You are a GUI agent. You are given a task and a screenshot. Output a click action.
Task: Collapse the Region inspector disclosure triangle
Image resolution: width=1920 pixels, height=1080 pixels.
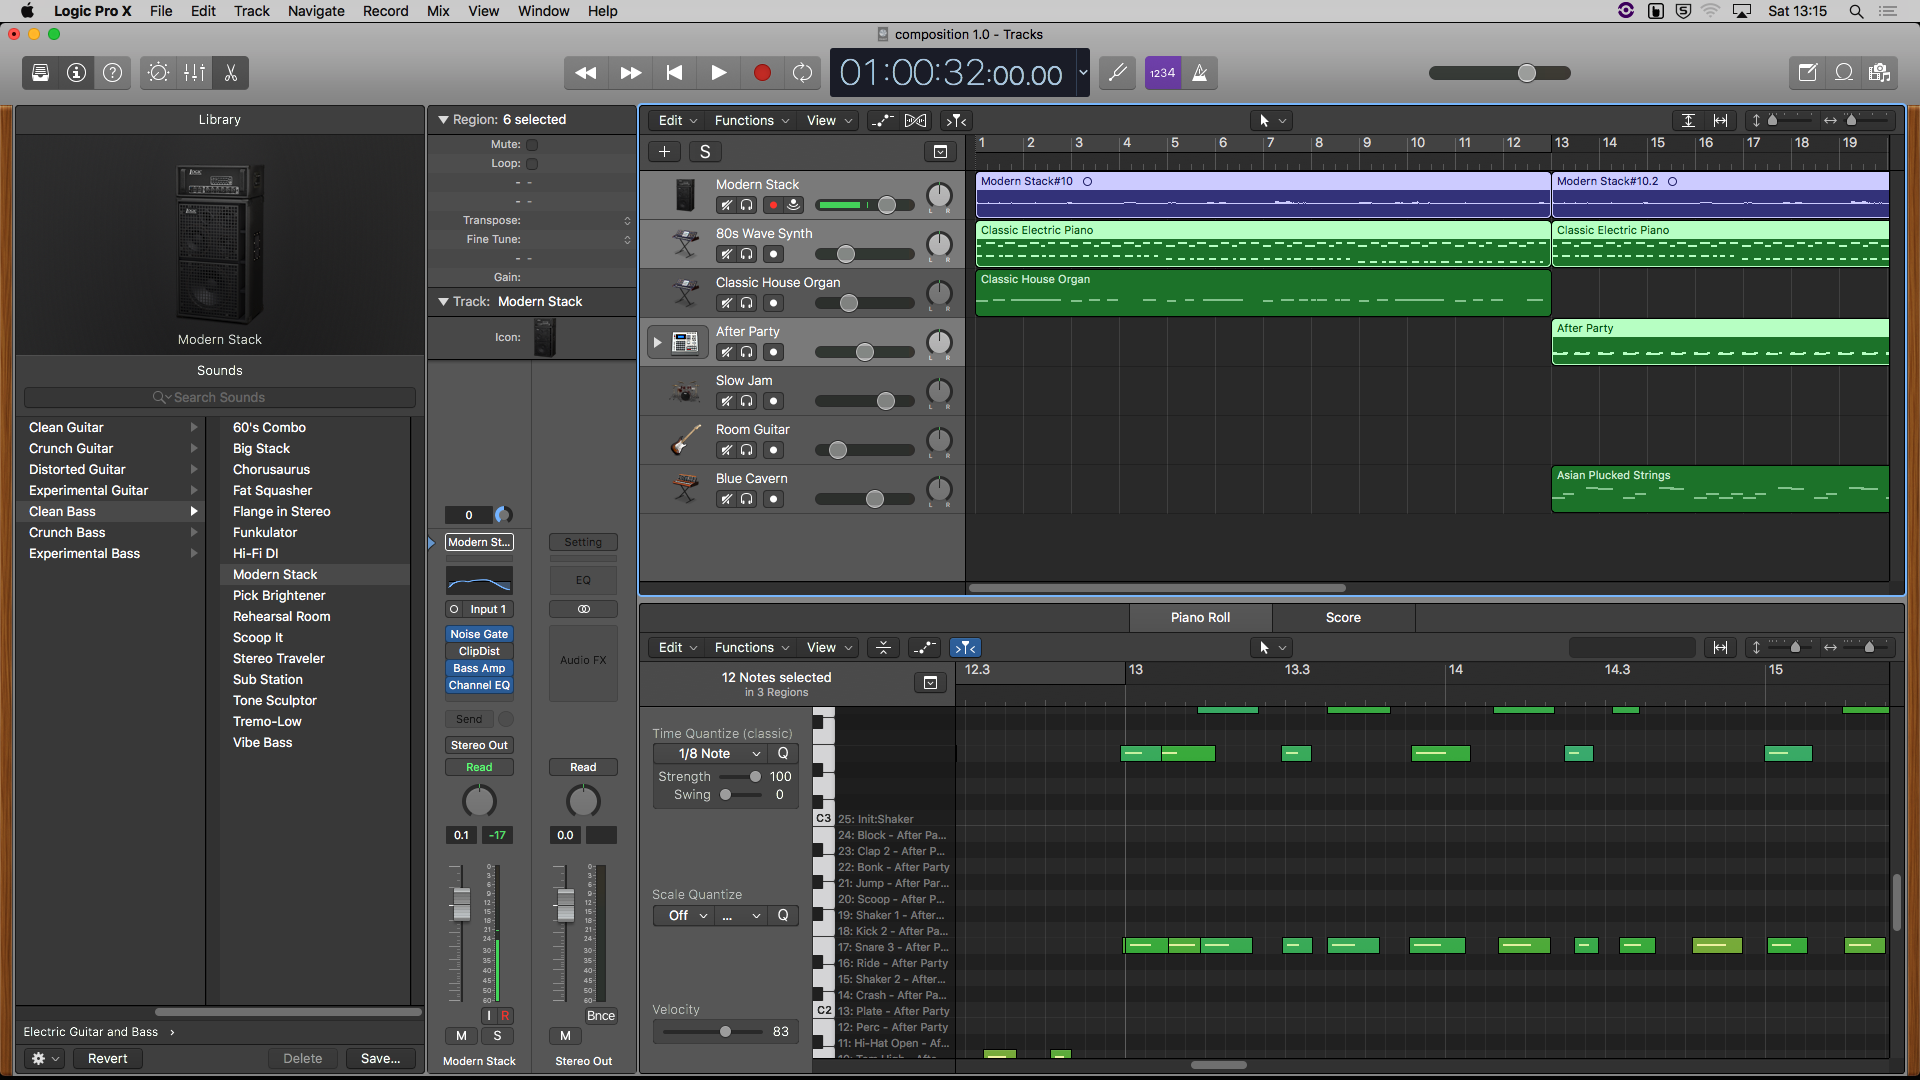pyautogui.click(x=443, y=120)
